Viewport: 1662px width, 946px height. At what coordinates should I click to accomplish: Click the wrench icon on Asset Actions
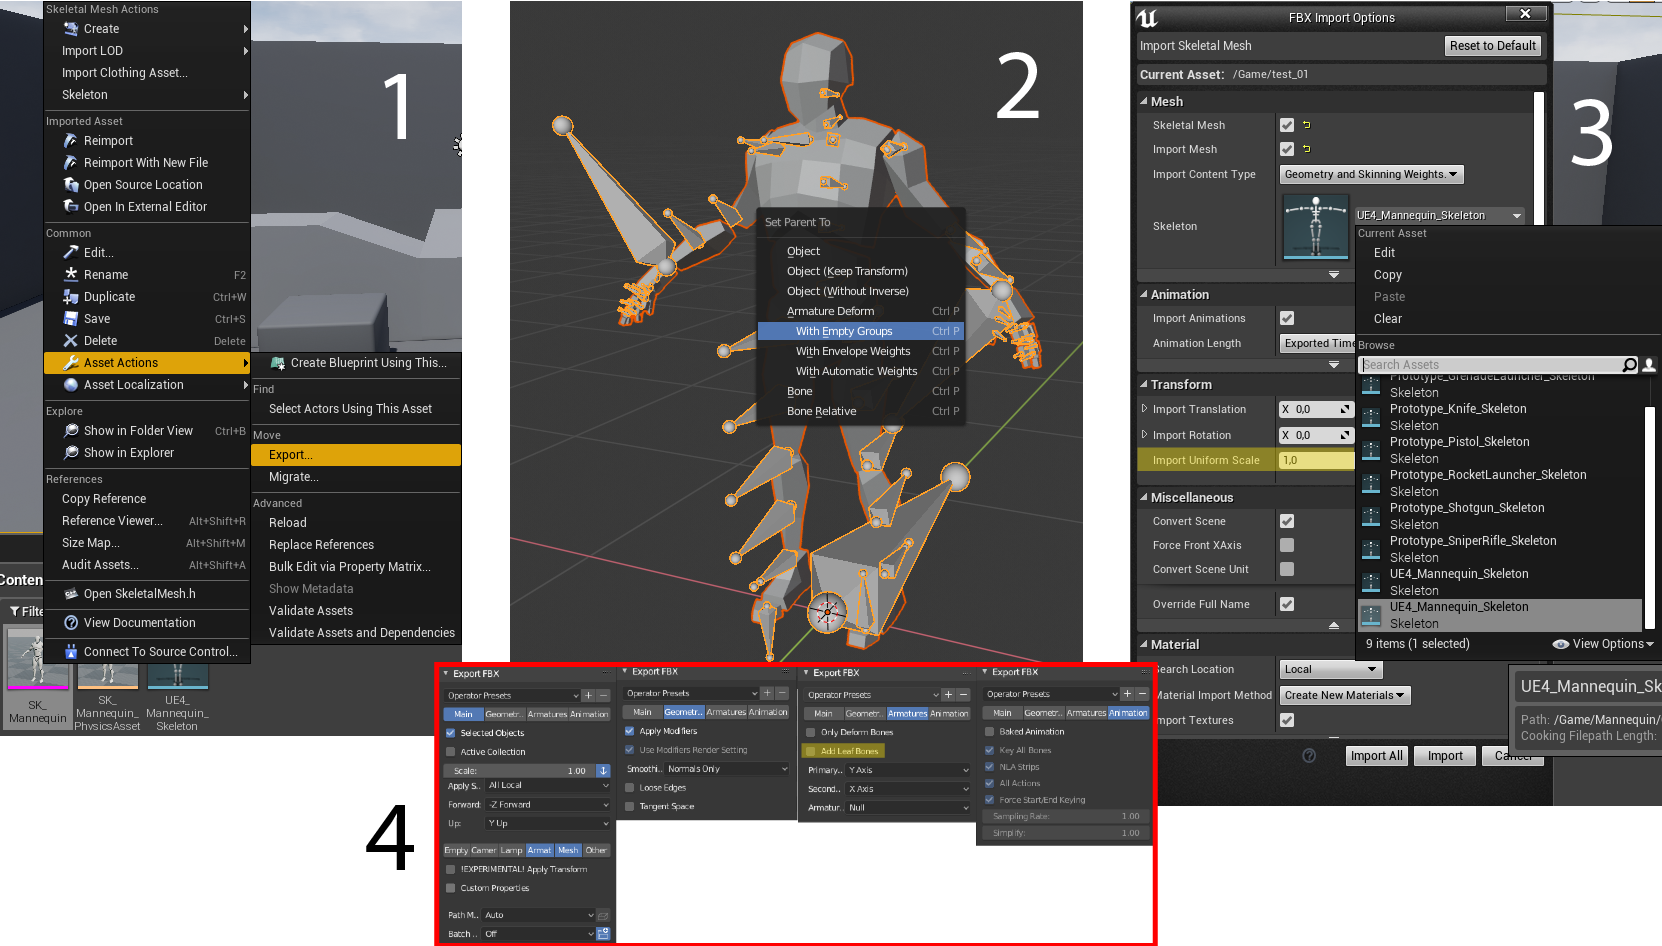point(71,363)
